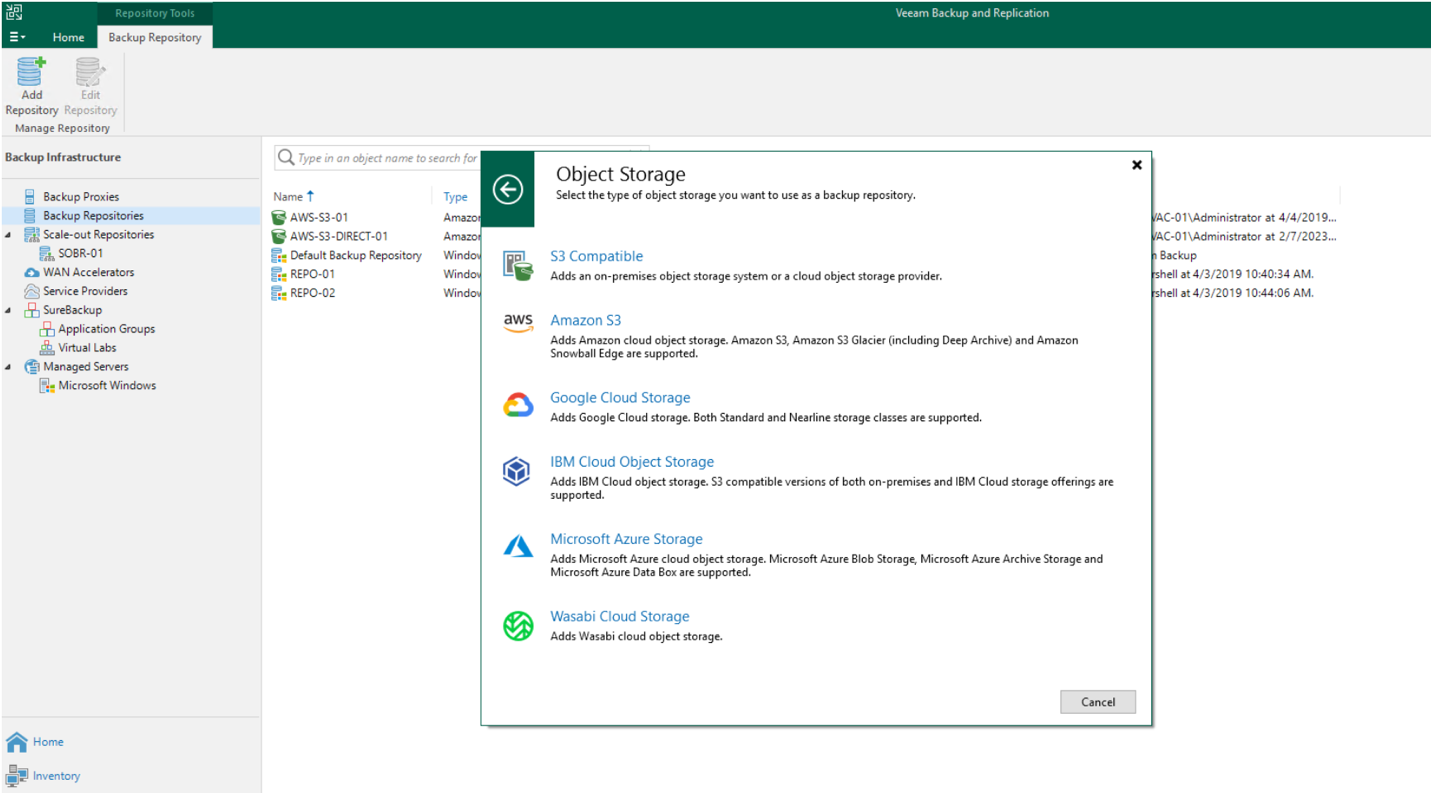Click the AWS logo icon
1431x793 pixels.
click(518, 323)
